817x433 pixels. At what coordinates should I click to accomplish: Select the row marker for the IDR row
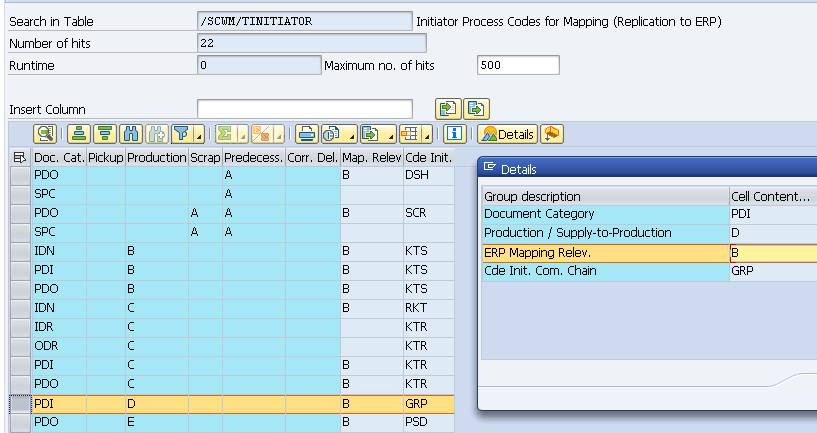19,327
